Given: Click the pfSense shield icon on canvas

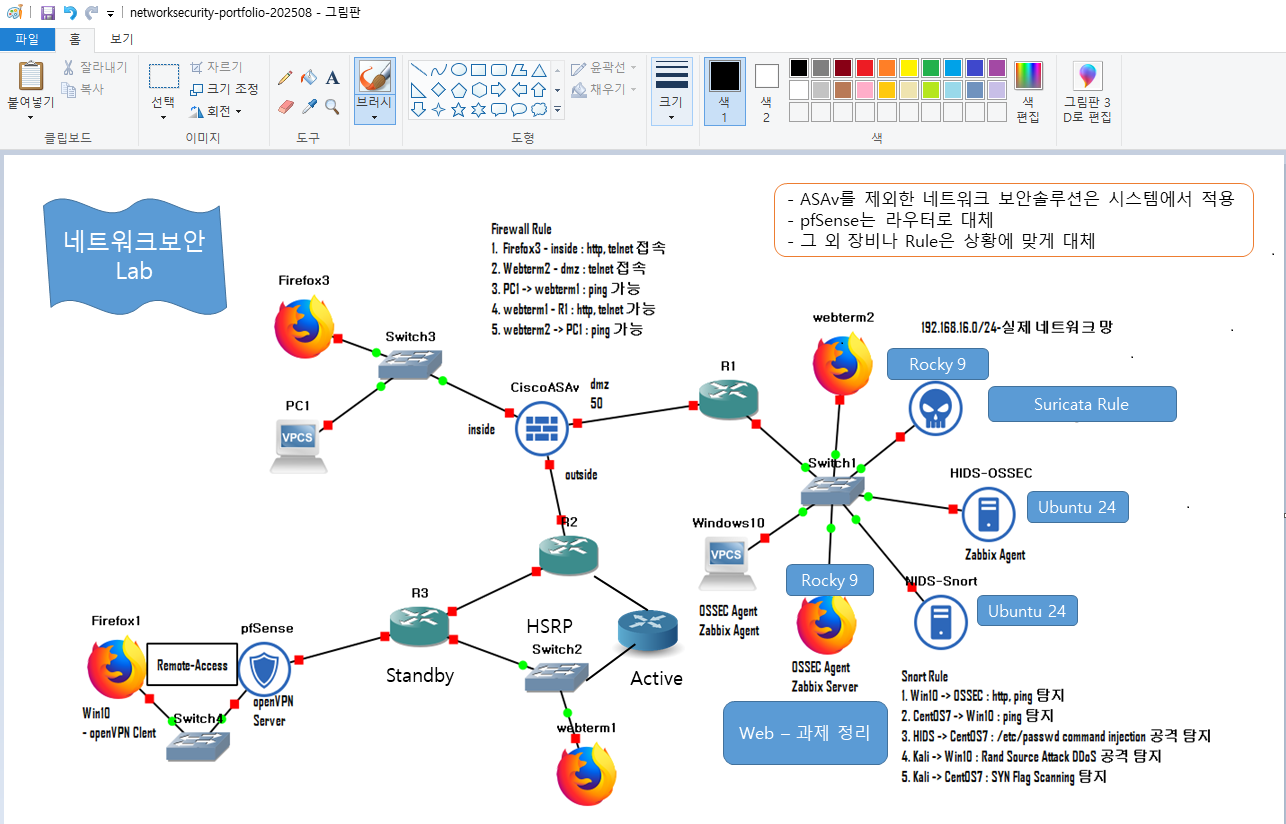Looking at the screenshot, I should click(265, 667).
